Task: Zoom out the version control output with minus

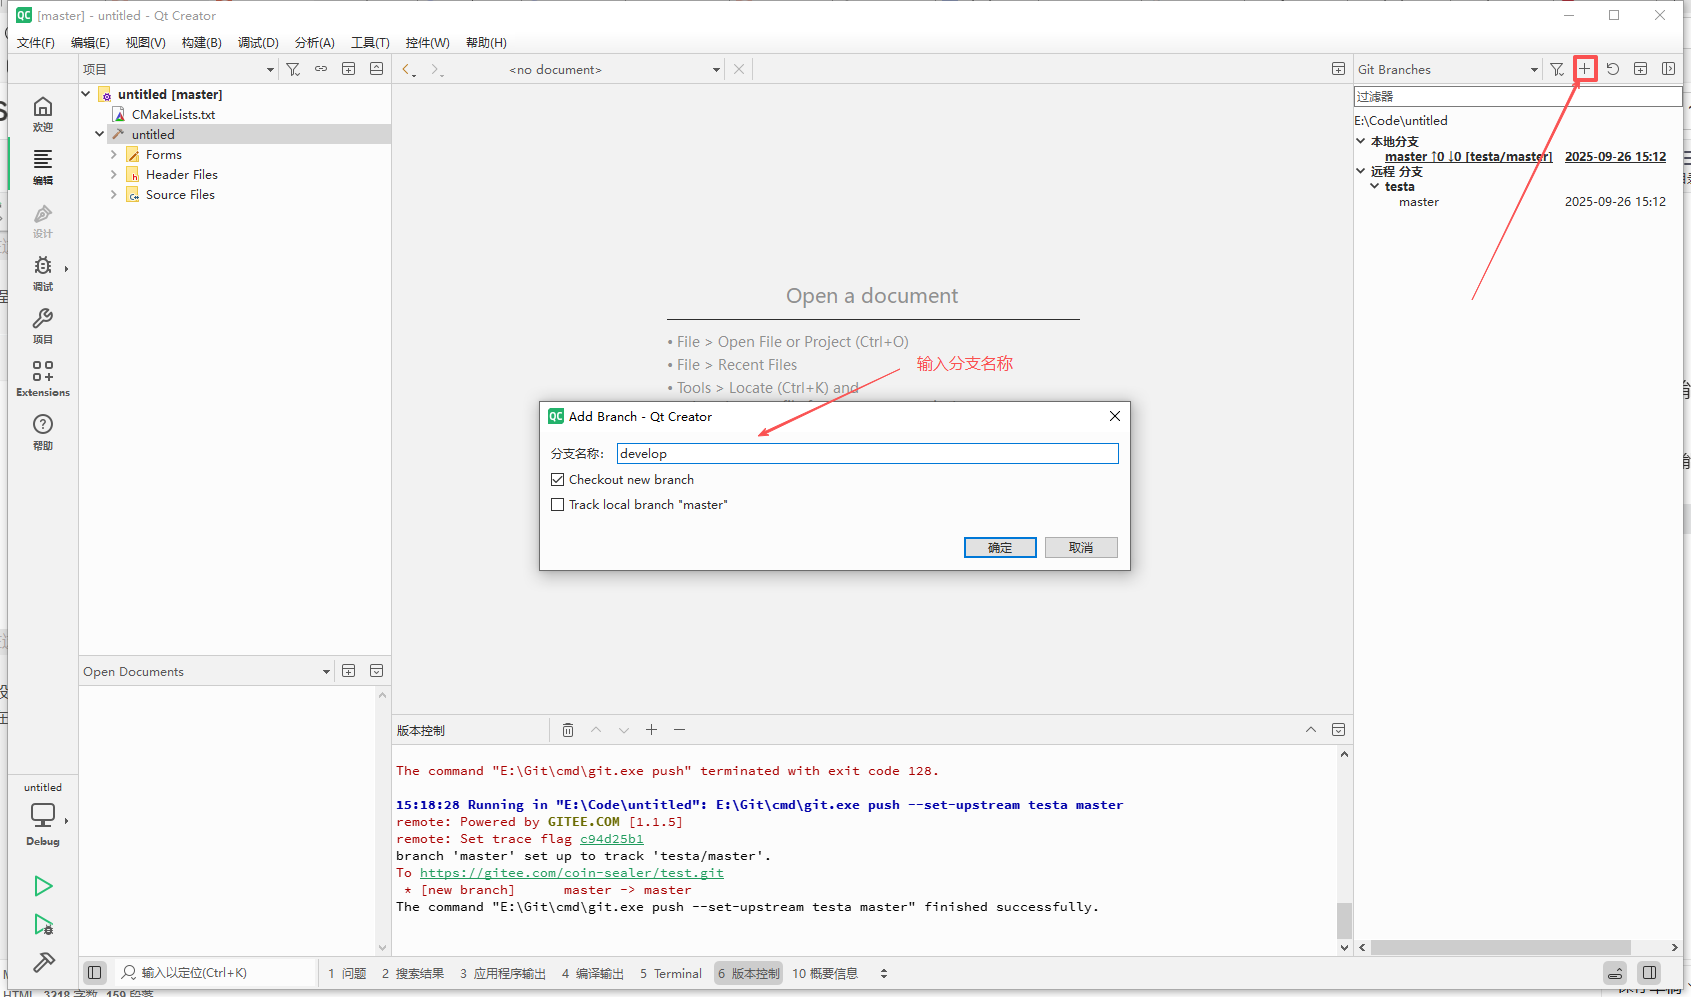Action: (679, 730)
